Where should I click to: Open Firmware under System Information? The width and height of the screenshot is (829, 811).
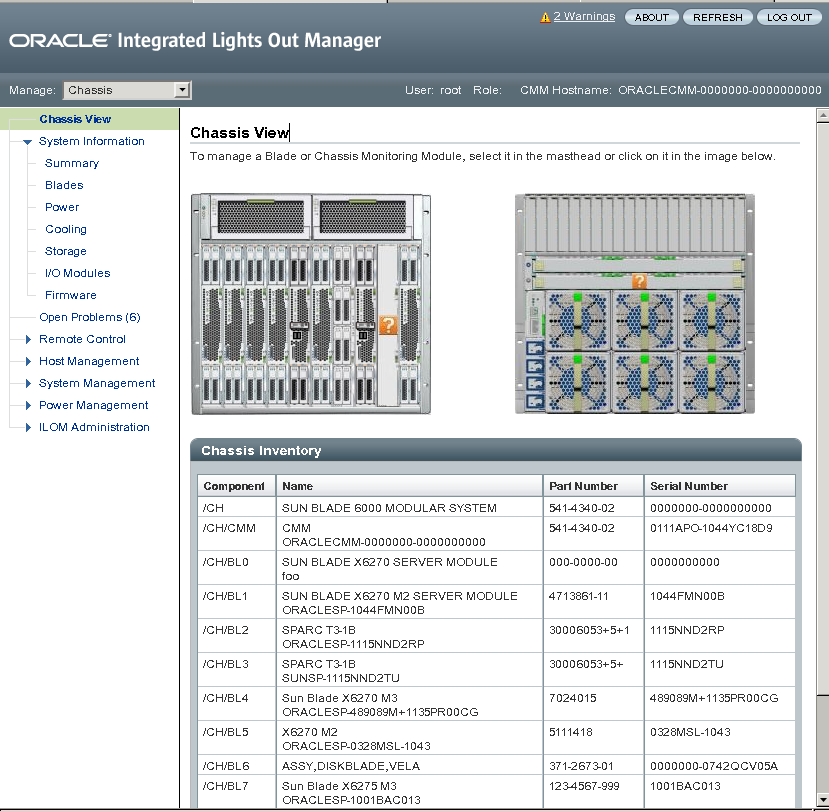pos(71,295)
